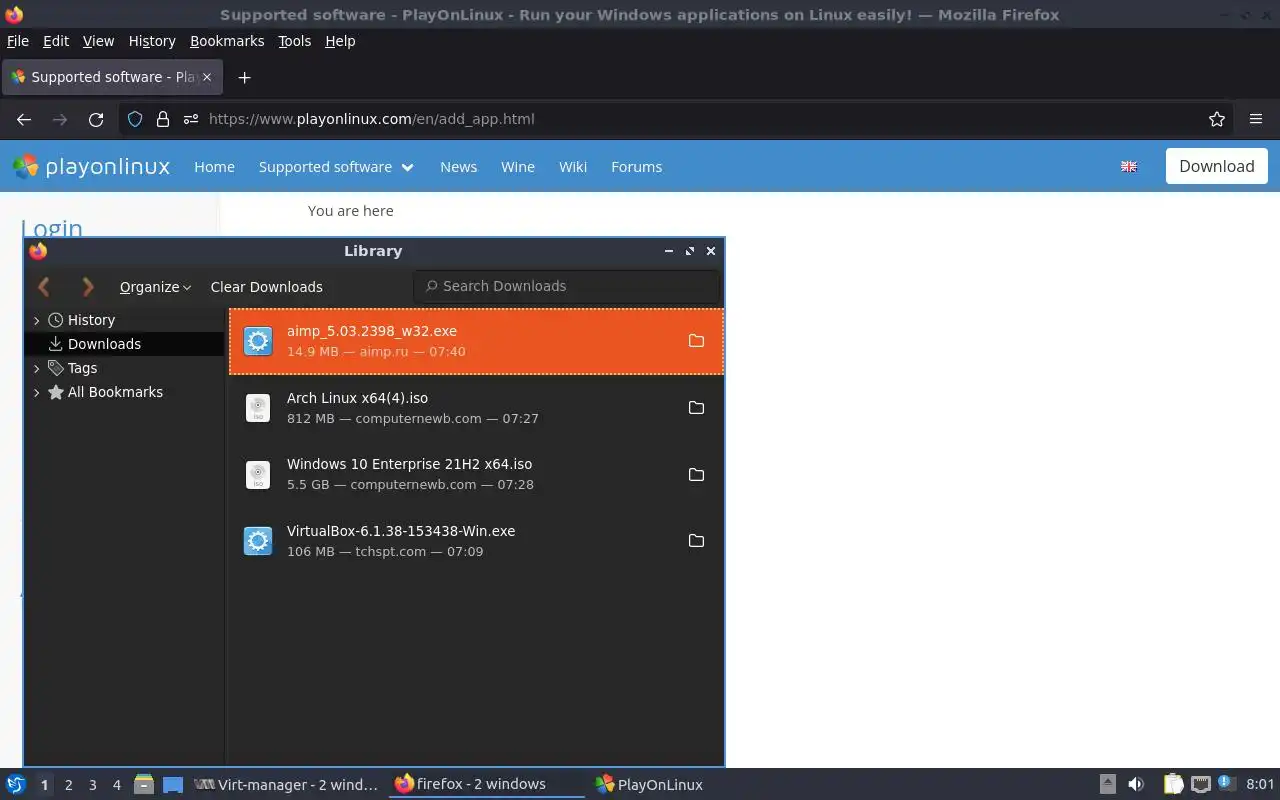
Task: Click the browser address bar URL
Action: pyautogui.click(x=372, y=119)
